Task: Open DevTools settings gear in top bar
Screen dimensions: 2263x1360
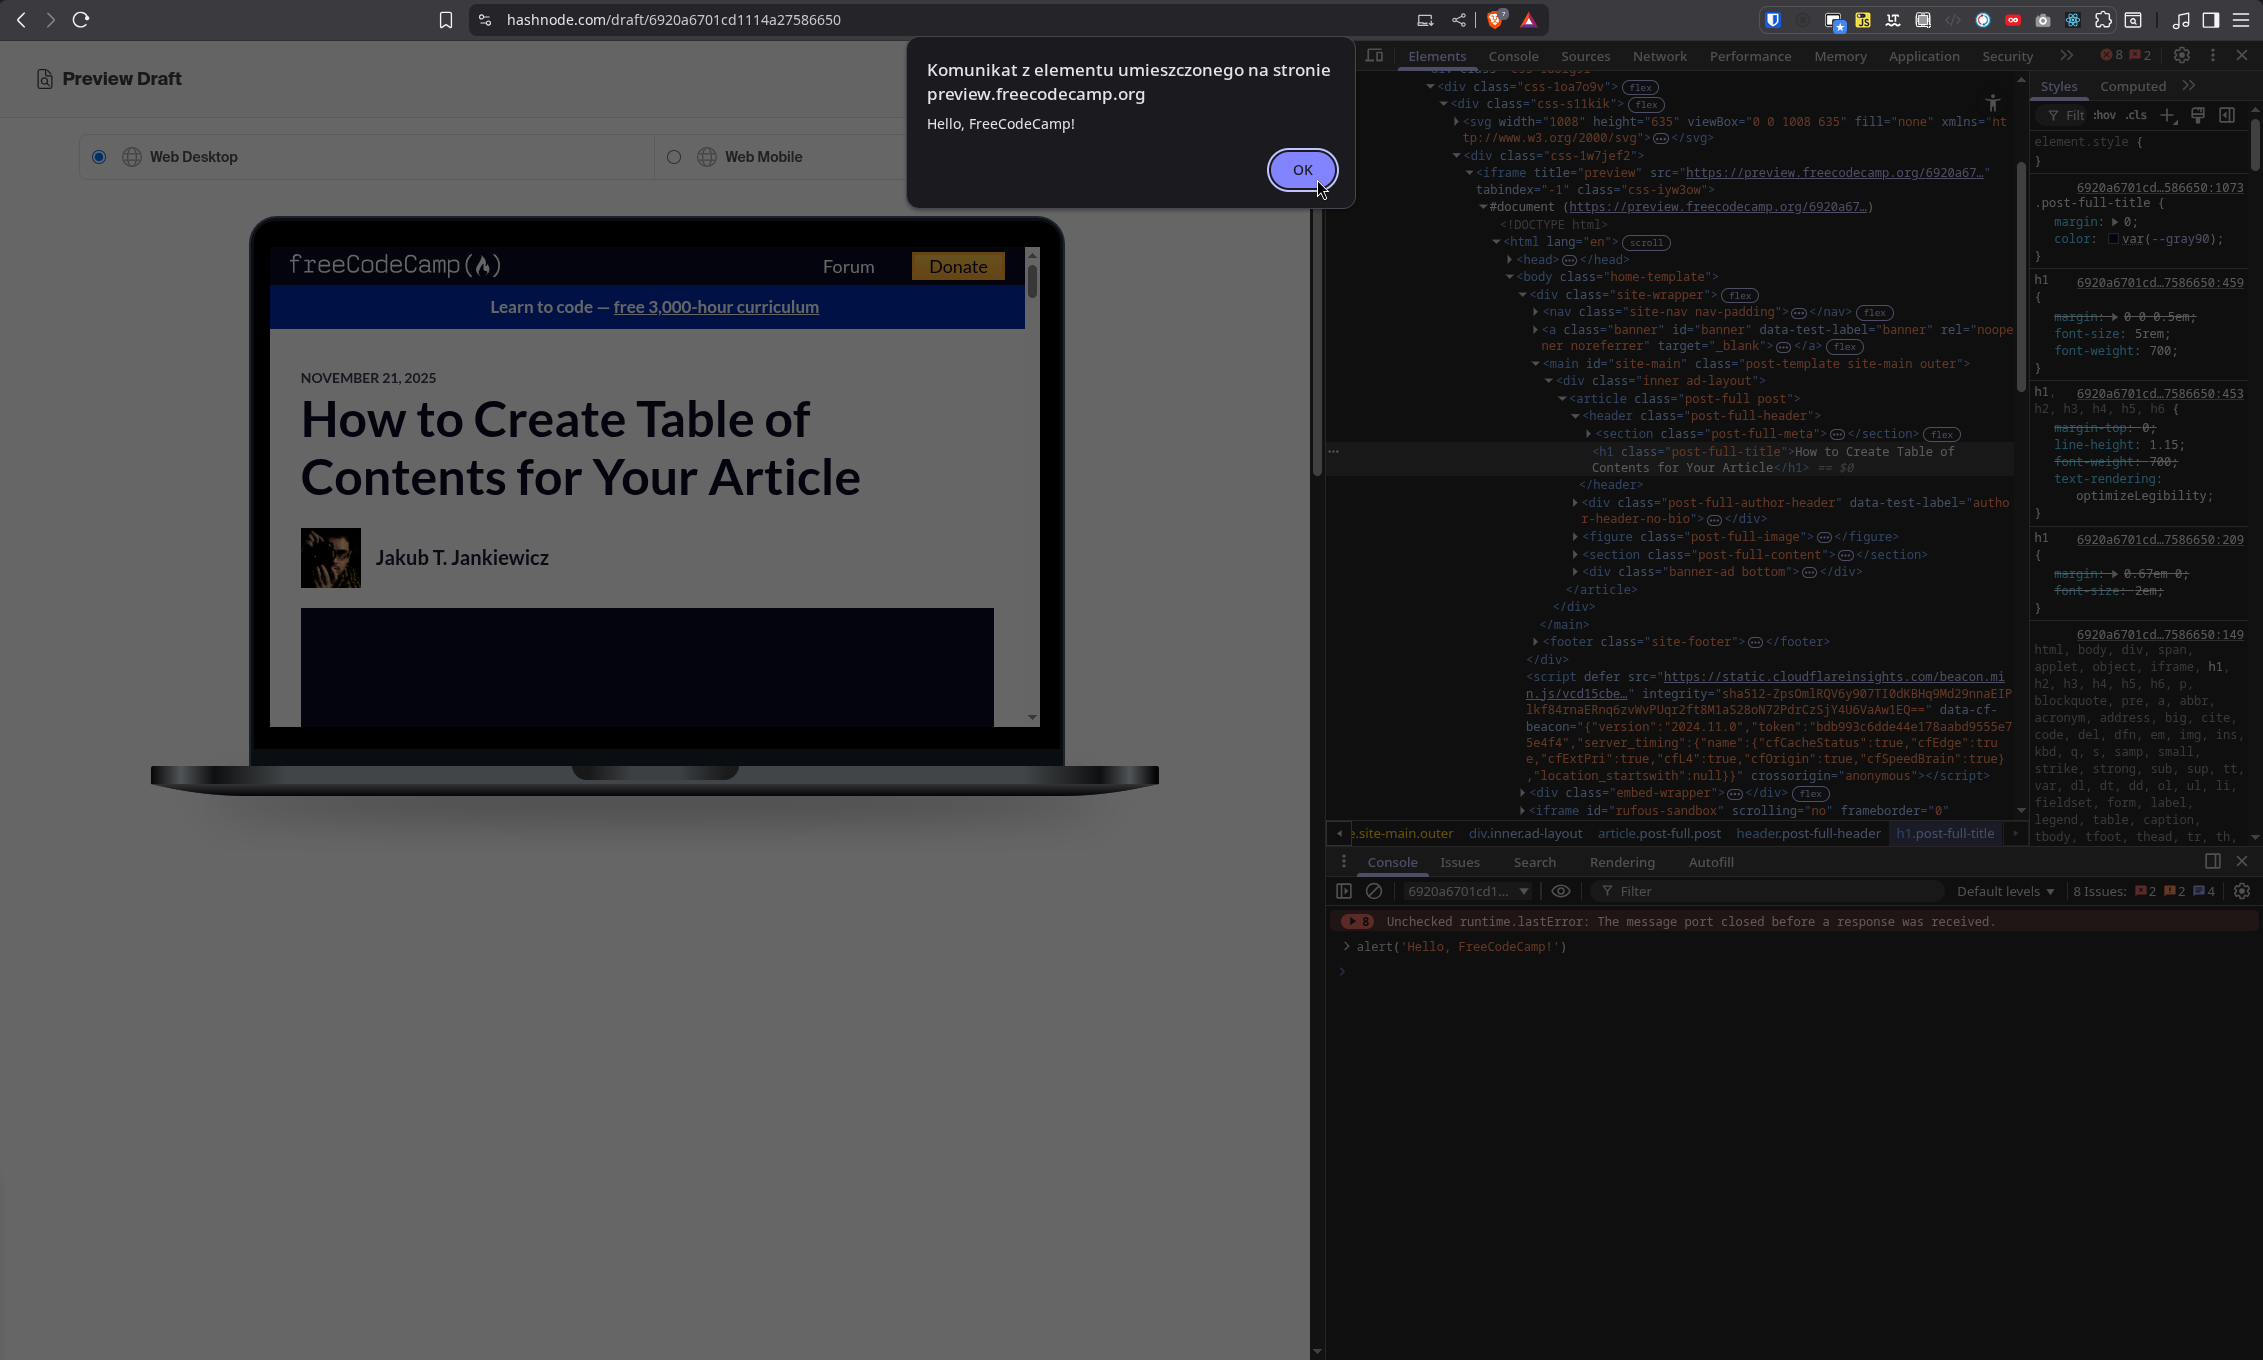Action: pyautogui.click(x=2182, y=56)
